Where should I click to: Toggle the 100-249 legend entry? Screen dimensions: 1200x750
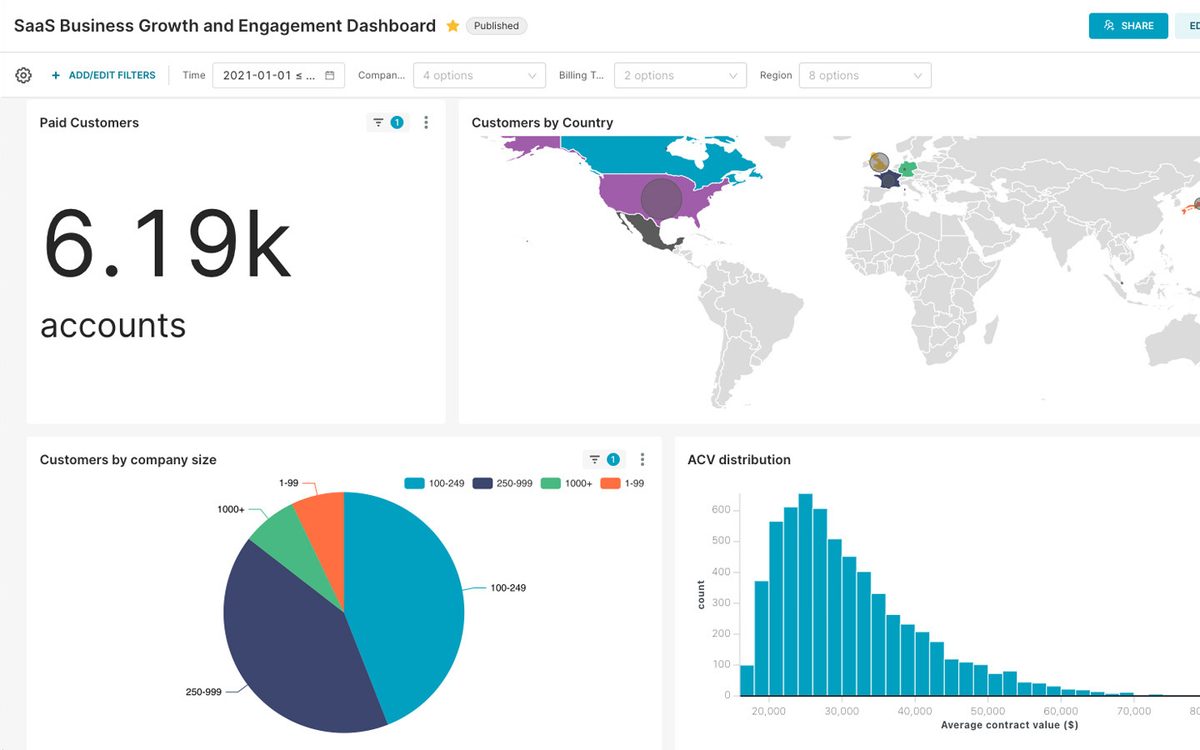434,483
